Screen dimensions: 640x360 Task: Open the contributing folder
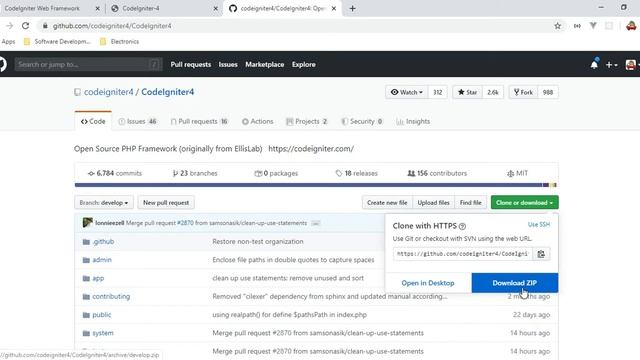tap(111, 296)
